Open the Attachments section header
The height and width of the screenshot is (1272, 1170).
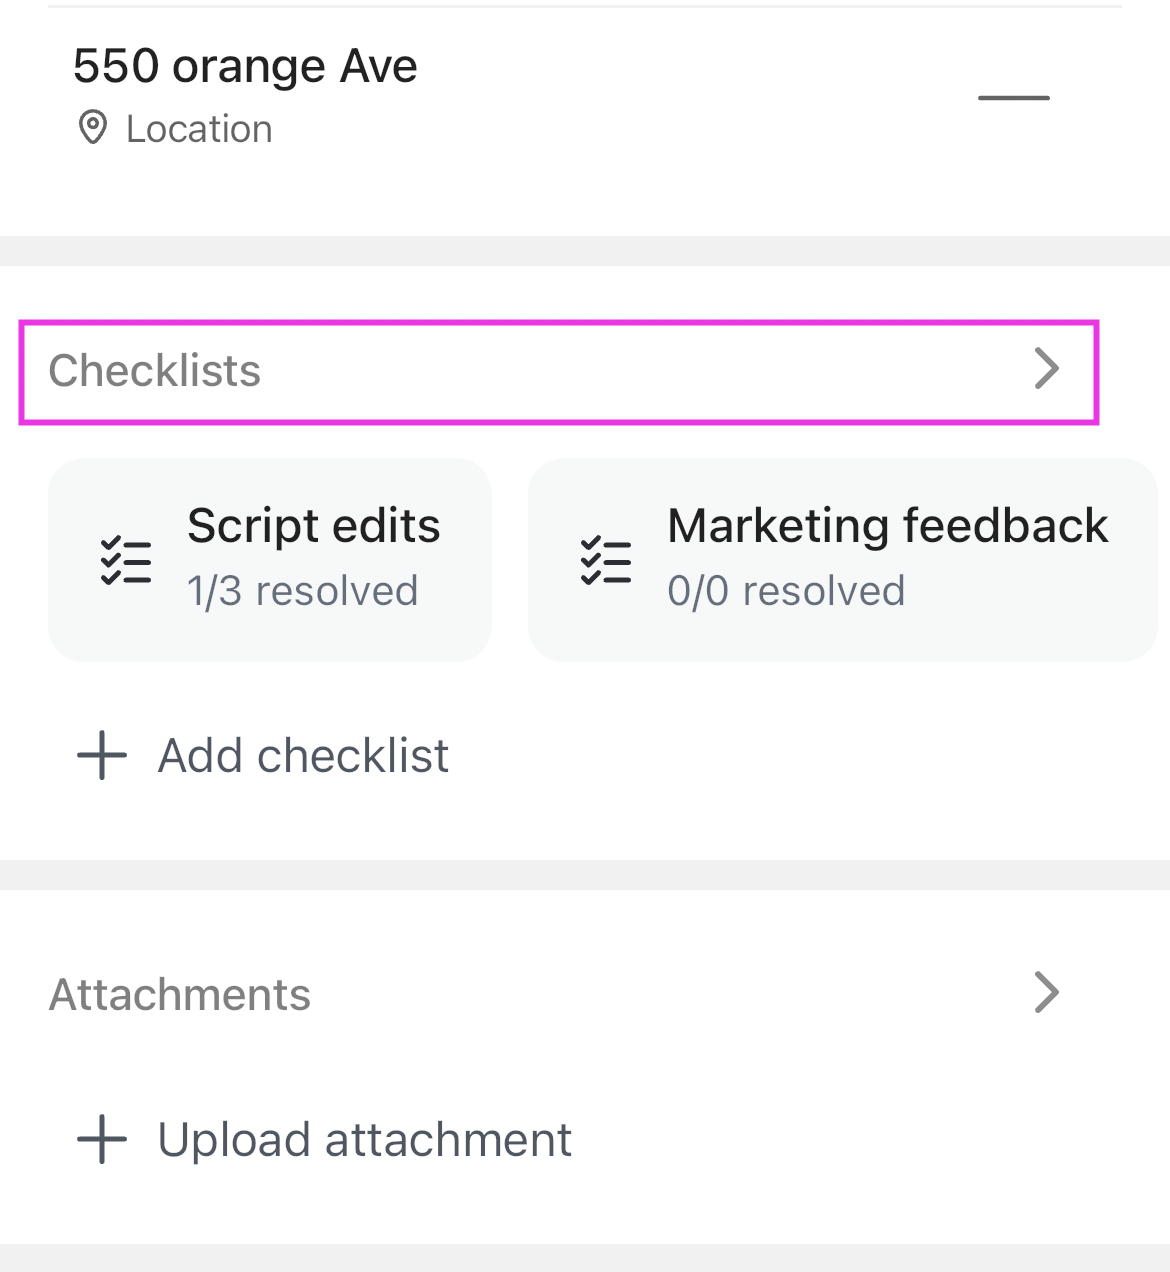point(180,995)
